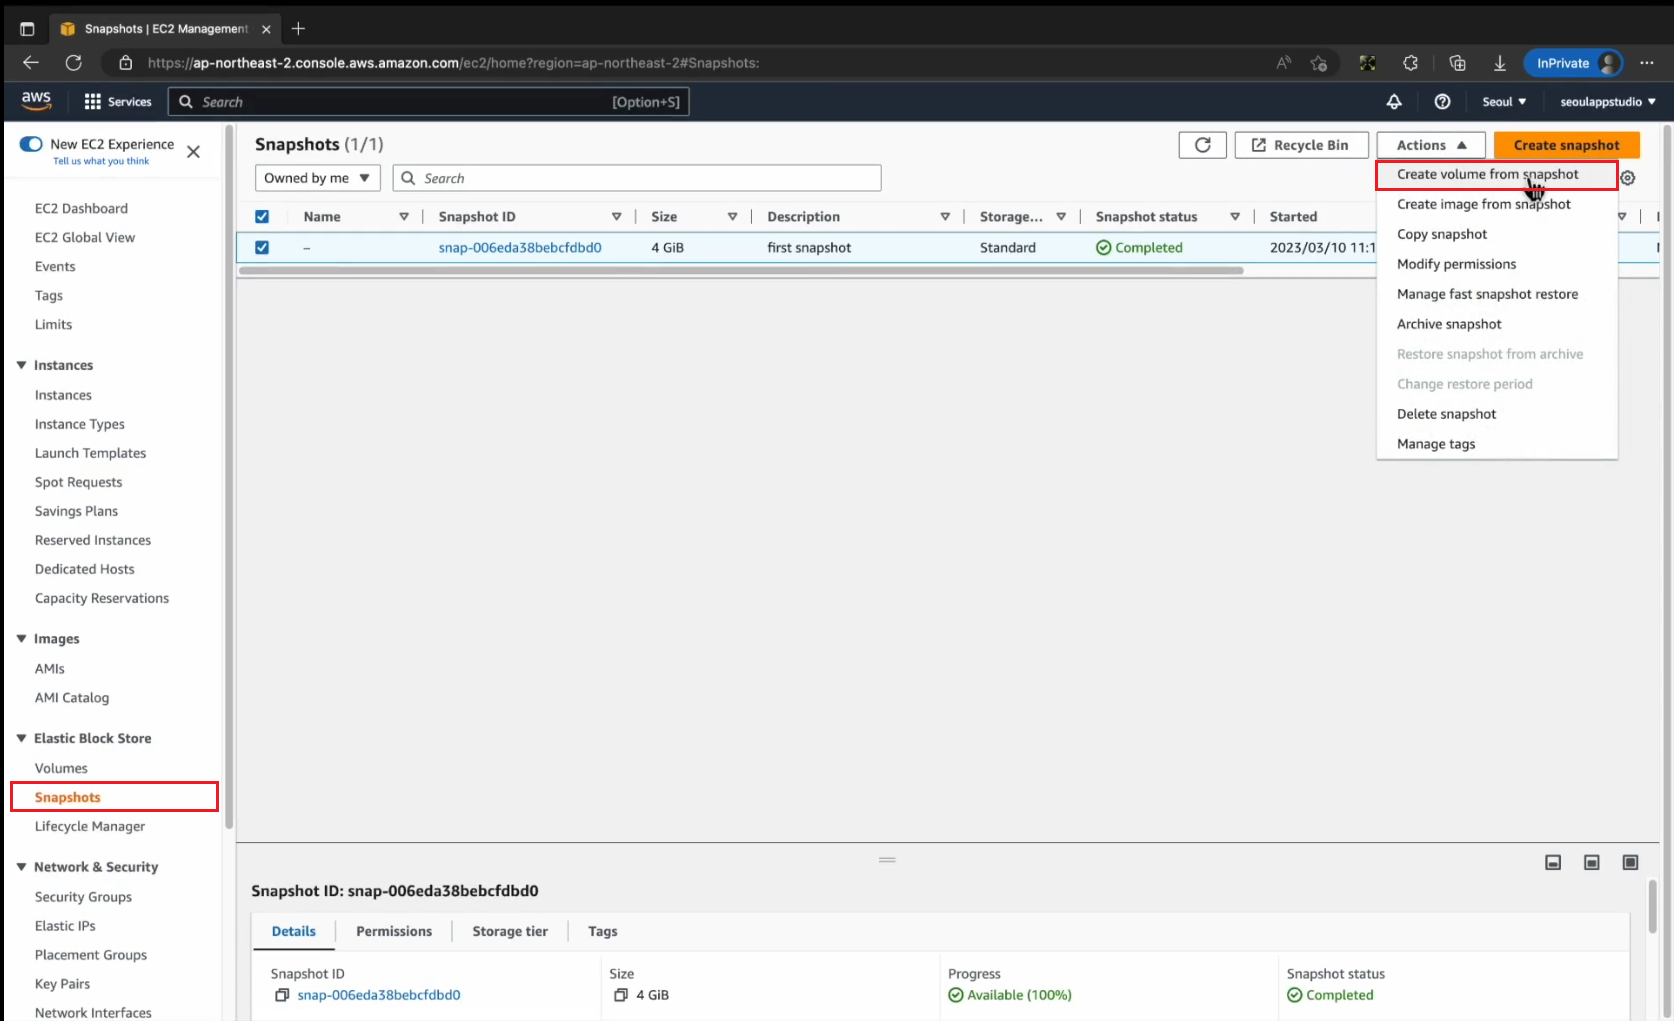Open a new browser tab

(x=298, y=29)
